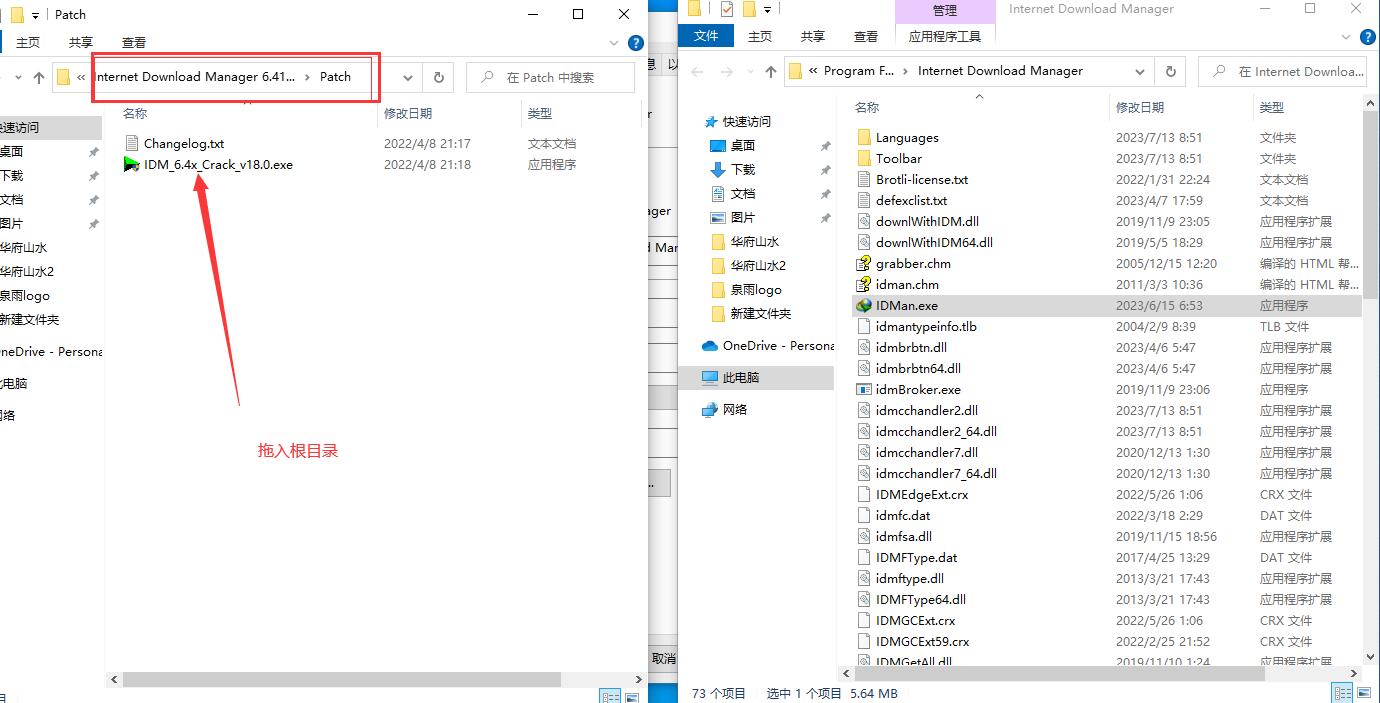This screenshot has height=703, width=1380.
Task: Switch to details view in Patch window
Action: coord(608,696)
